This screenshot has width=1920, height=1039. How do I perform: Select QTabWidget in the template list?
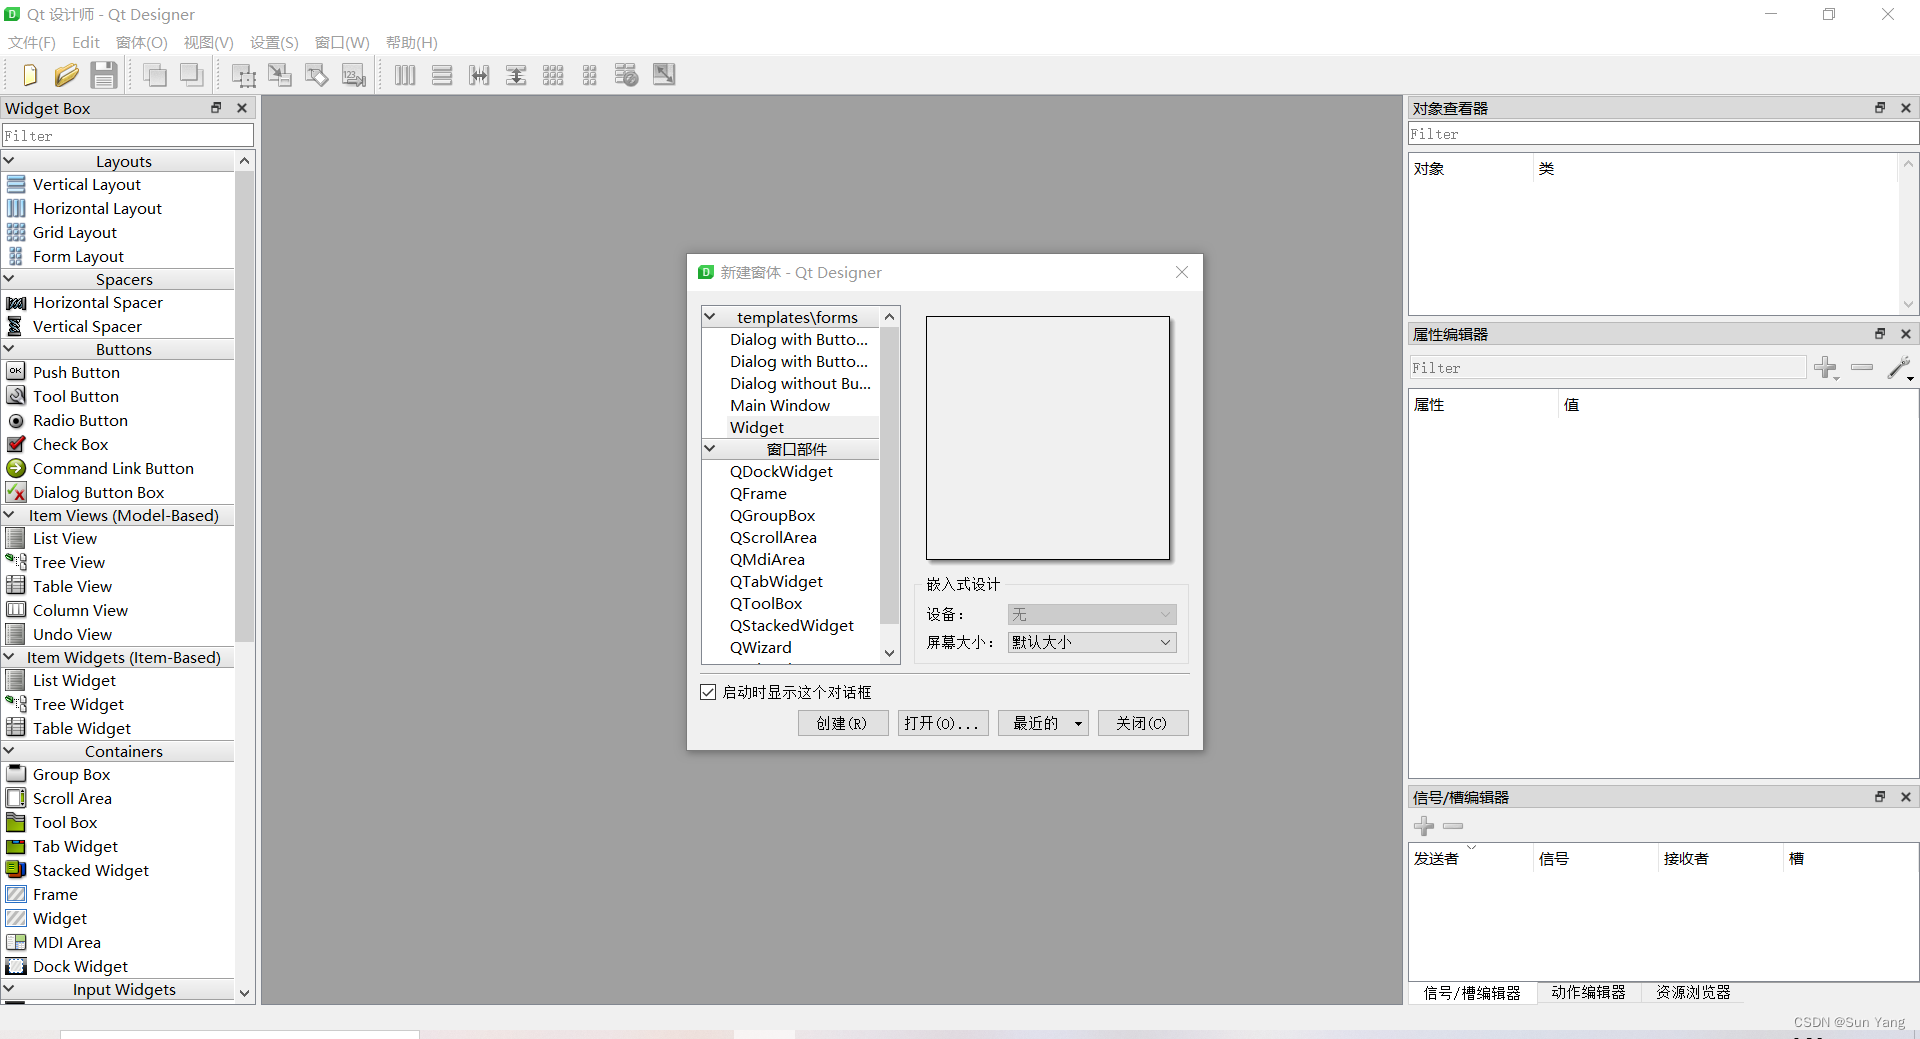pyautogui.click(x=776, y=581)
